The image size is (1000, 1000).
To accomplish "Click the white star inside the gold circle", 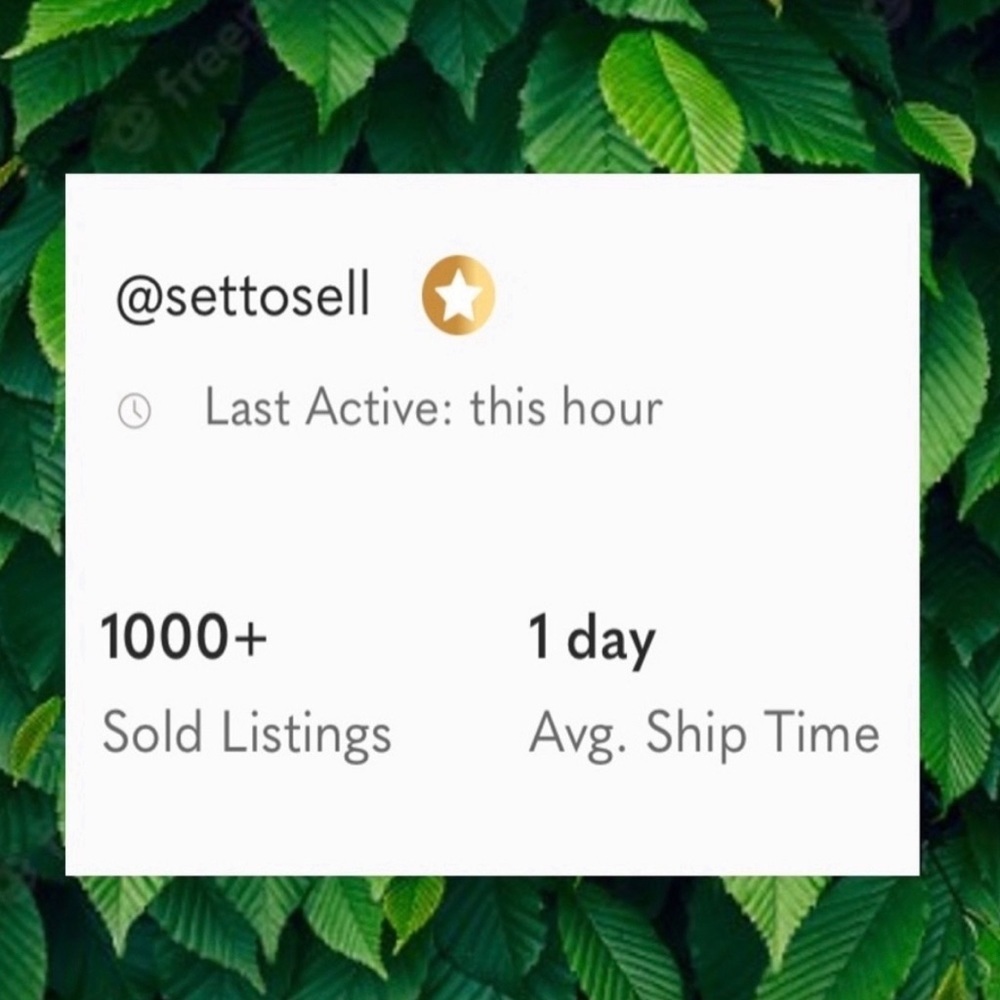I will [458, 297].
